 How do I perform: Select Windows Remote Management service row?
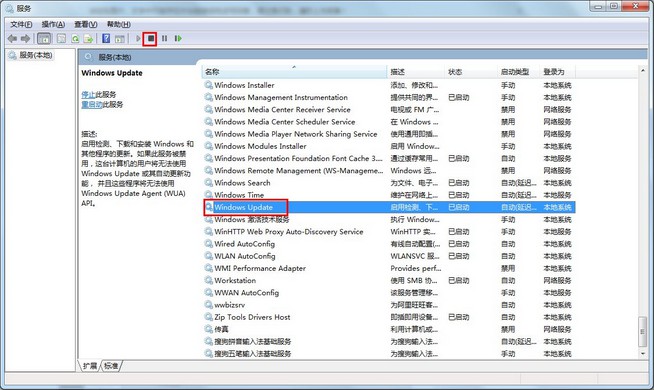tap(389, 171)
